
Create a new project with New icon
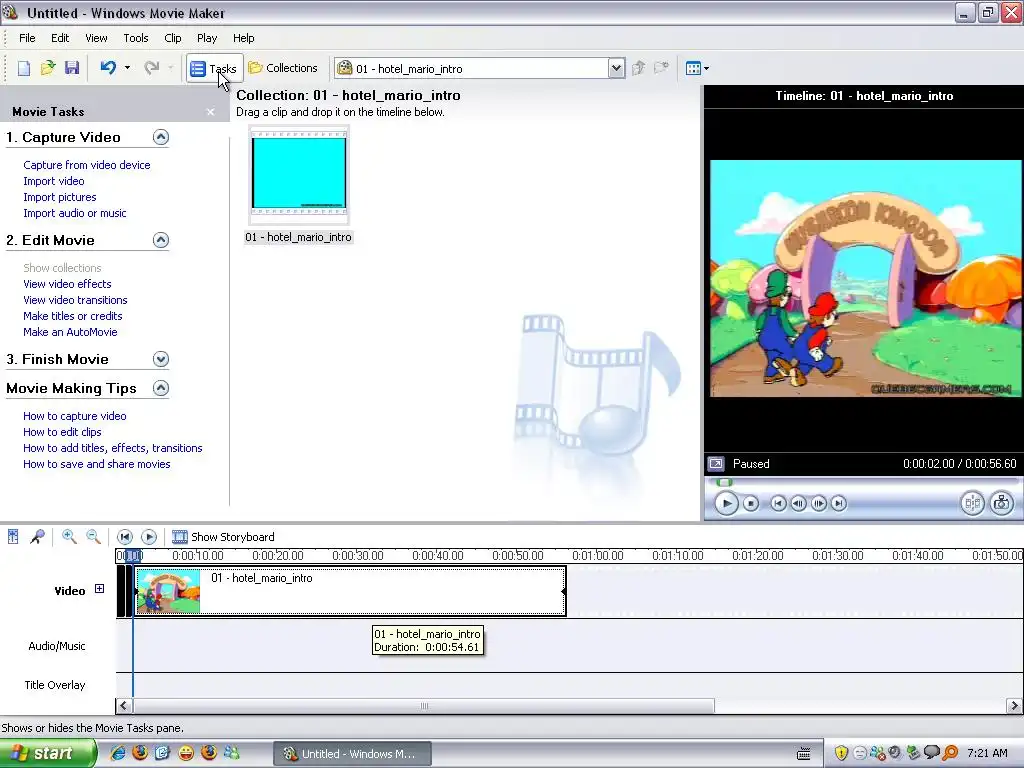24,68
